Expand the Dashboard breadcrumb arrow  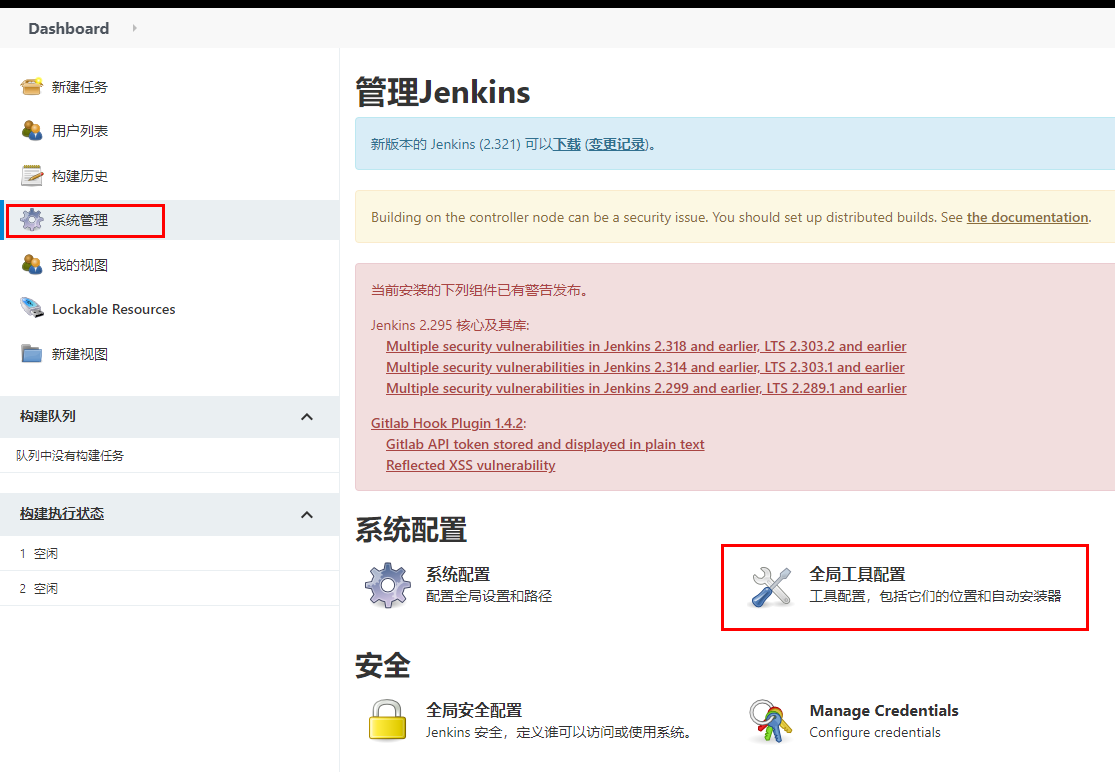(x=134, y=28)
